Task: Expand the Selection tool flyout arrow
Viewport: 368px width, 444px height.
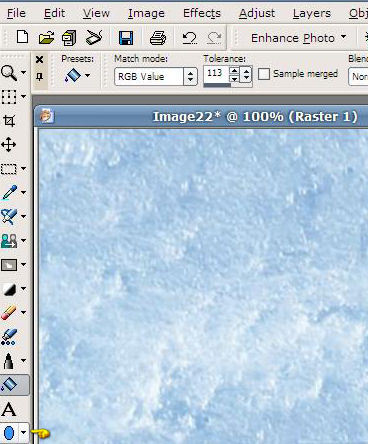Action: pos(23,168)
